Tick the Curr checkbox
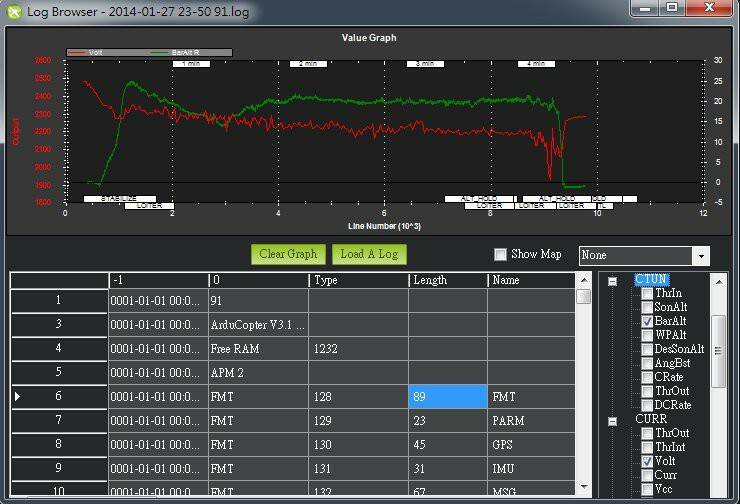740x504 pixels. click(x=647, y=475)
